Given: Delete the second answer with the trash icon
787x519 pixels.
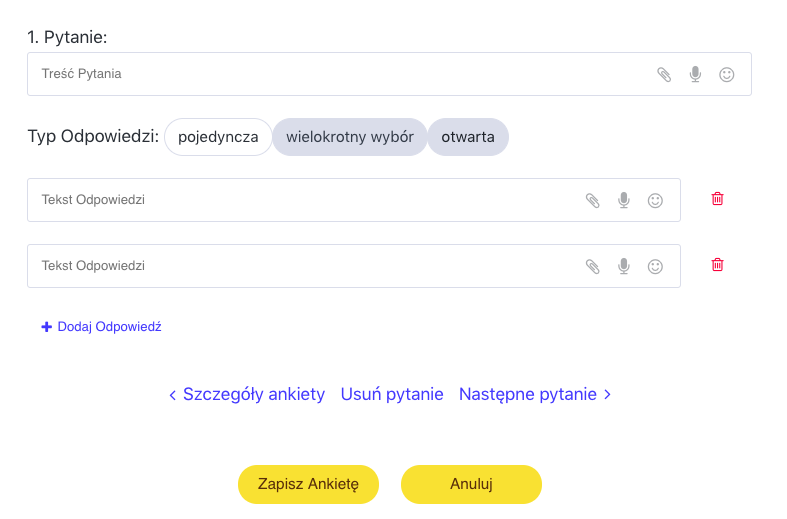Looking at the screenshot, I should coord(717,265).
